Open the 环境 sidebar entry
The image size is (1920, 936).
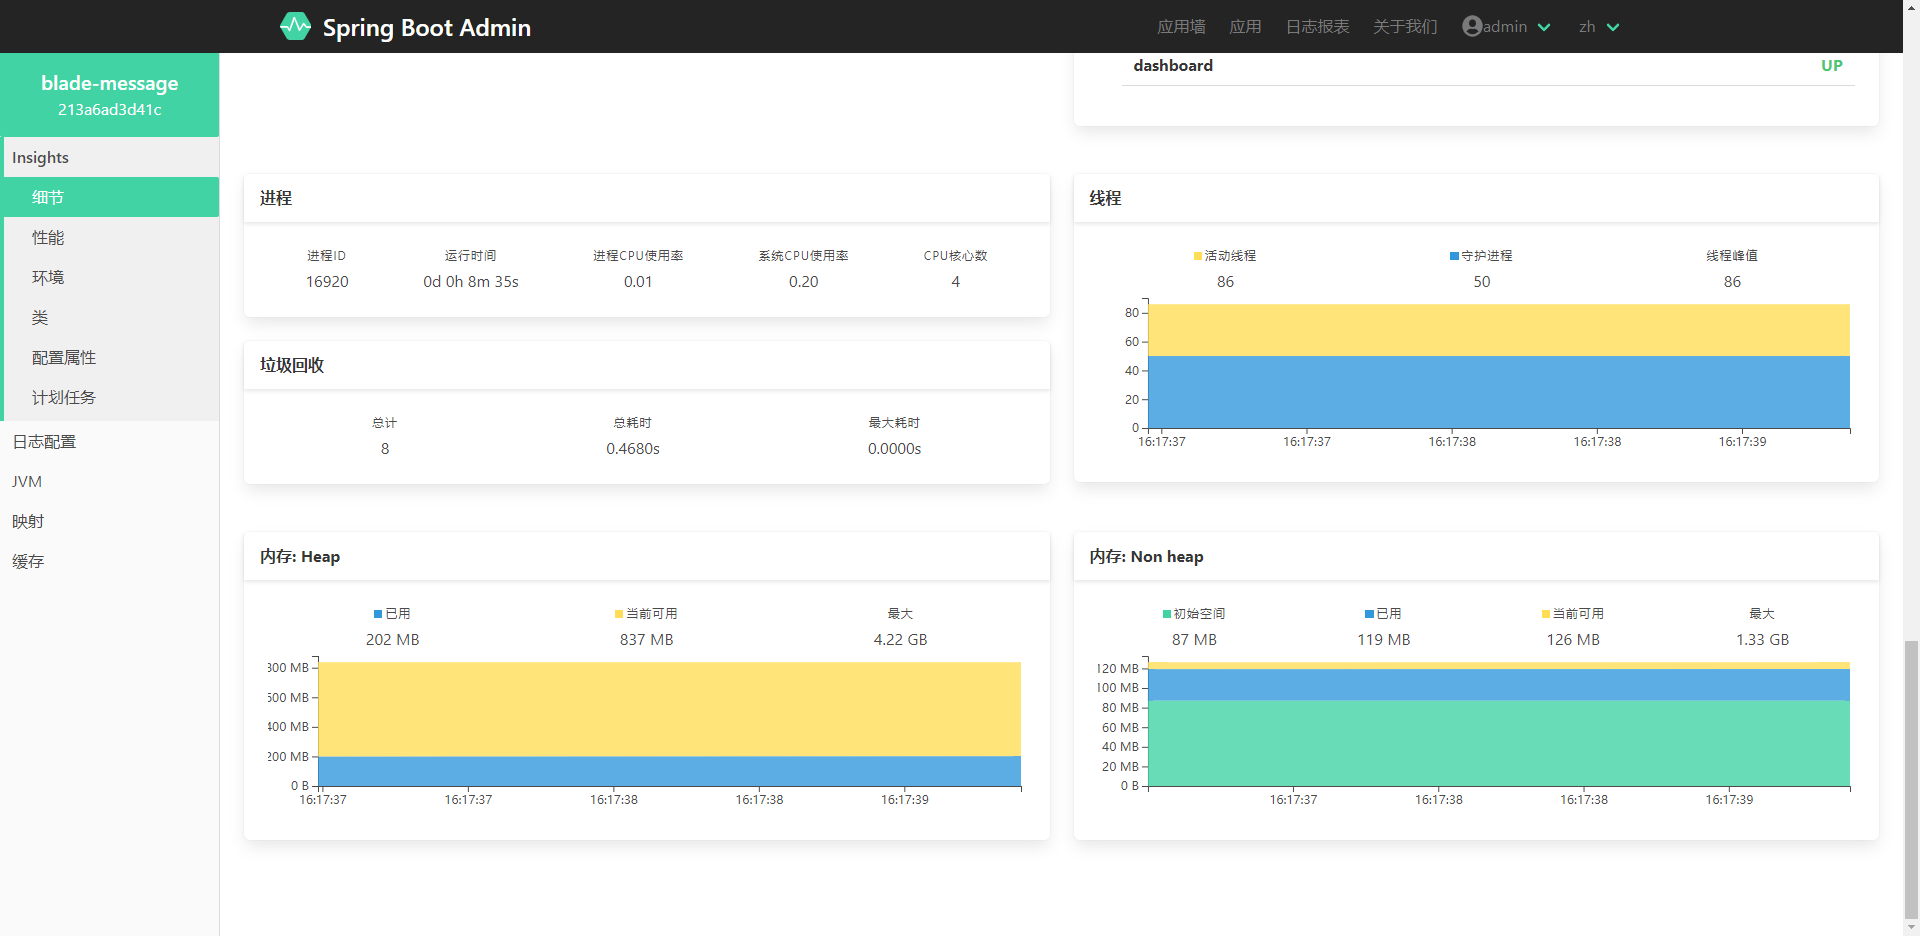[48, 278]
